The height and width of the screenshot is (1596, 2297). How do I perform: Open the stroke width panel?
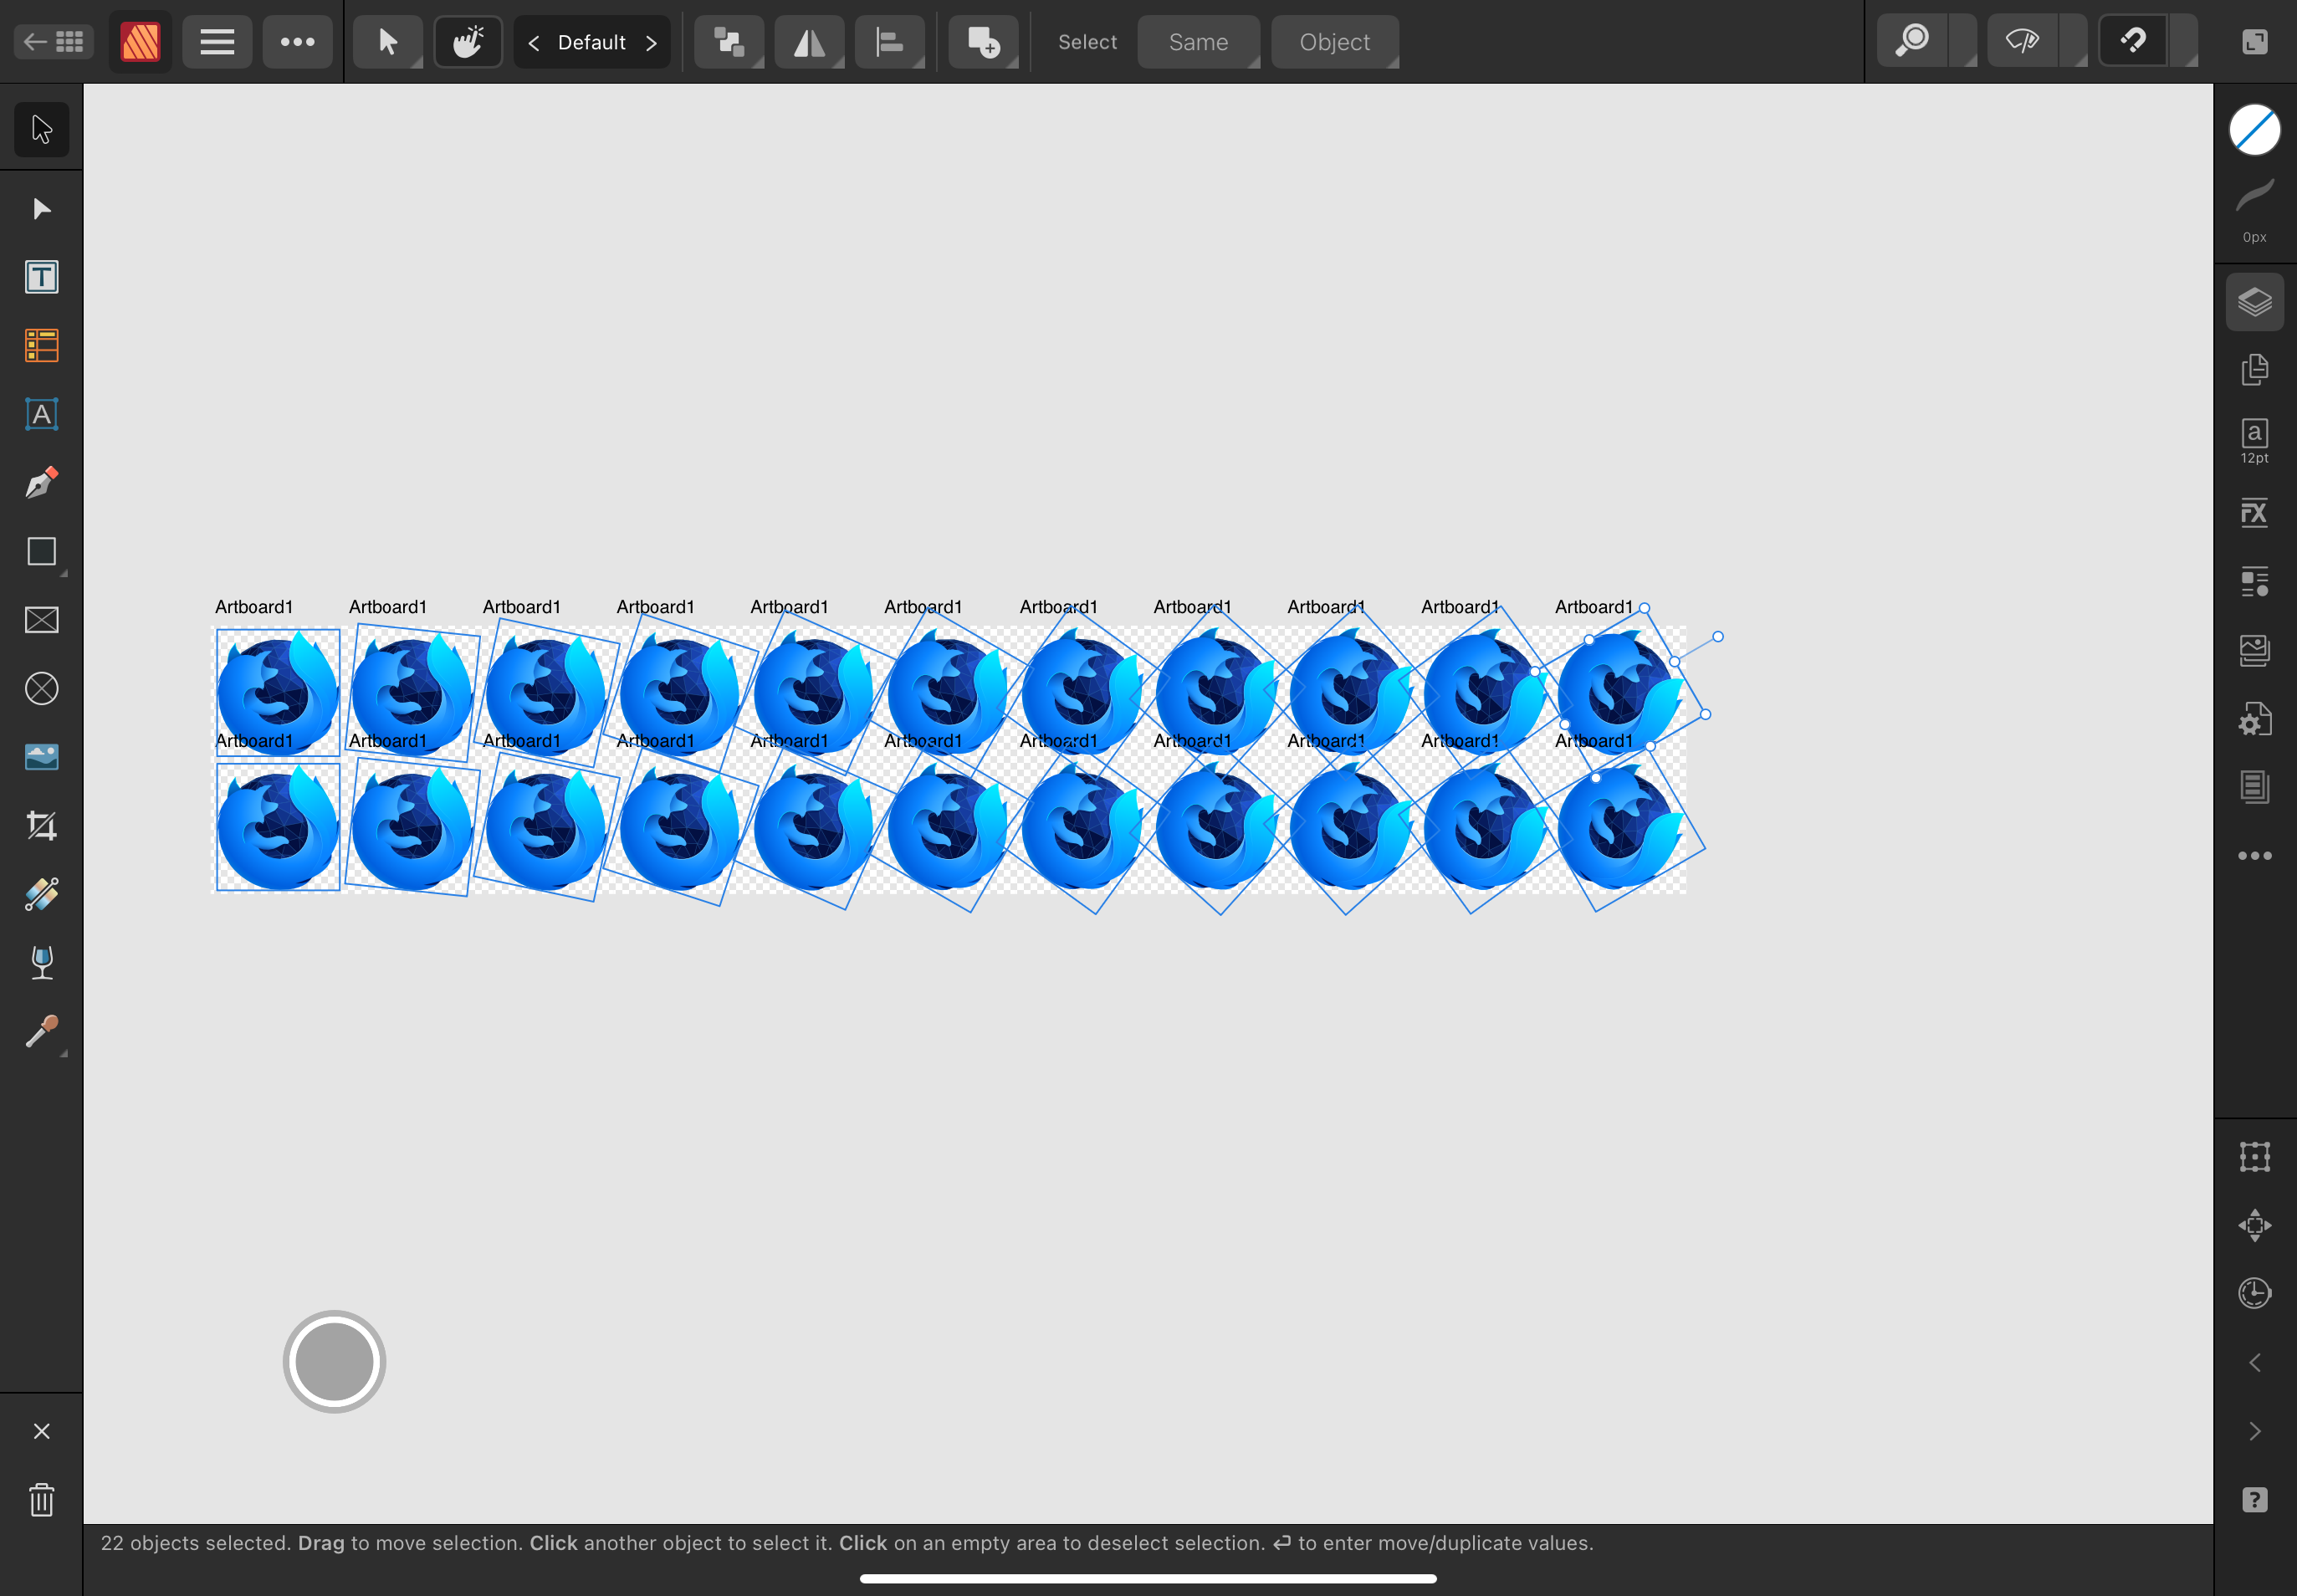2255,210
